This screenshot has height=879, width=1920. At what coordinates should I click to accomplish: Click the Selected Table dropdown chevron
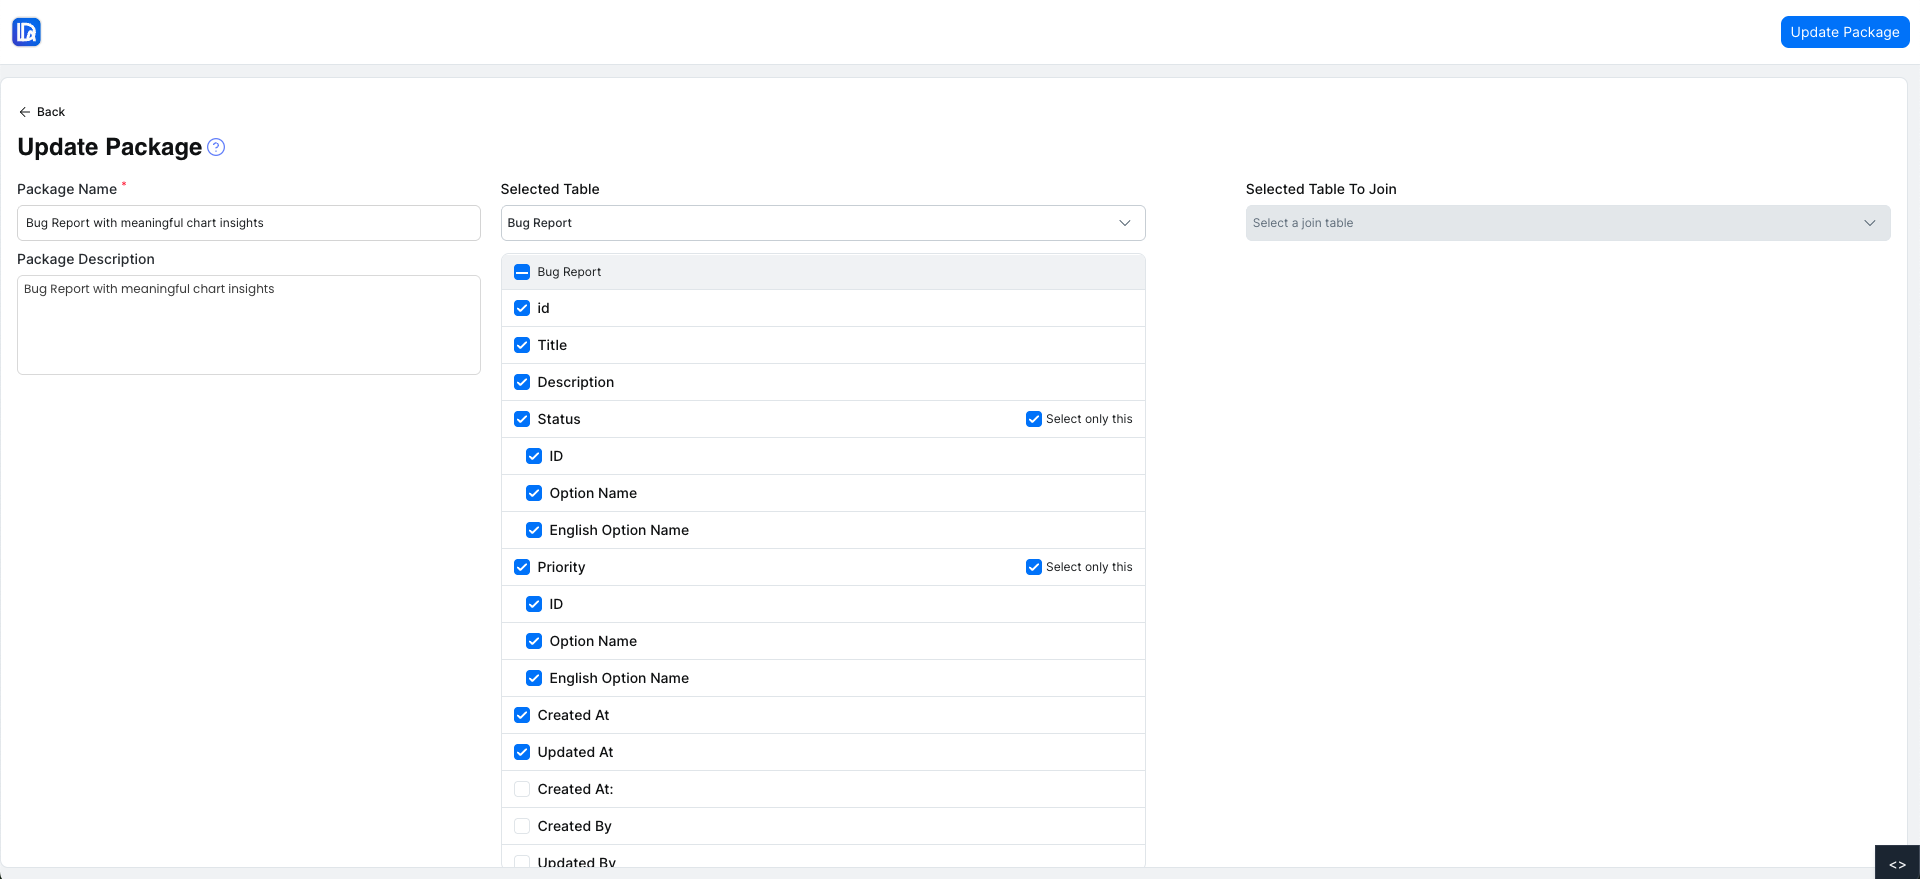[1124, 223]
